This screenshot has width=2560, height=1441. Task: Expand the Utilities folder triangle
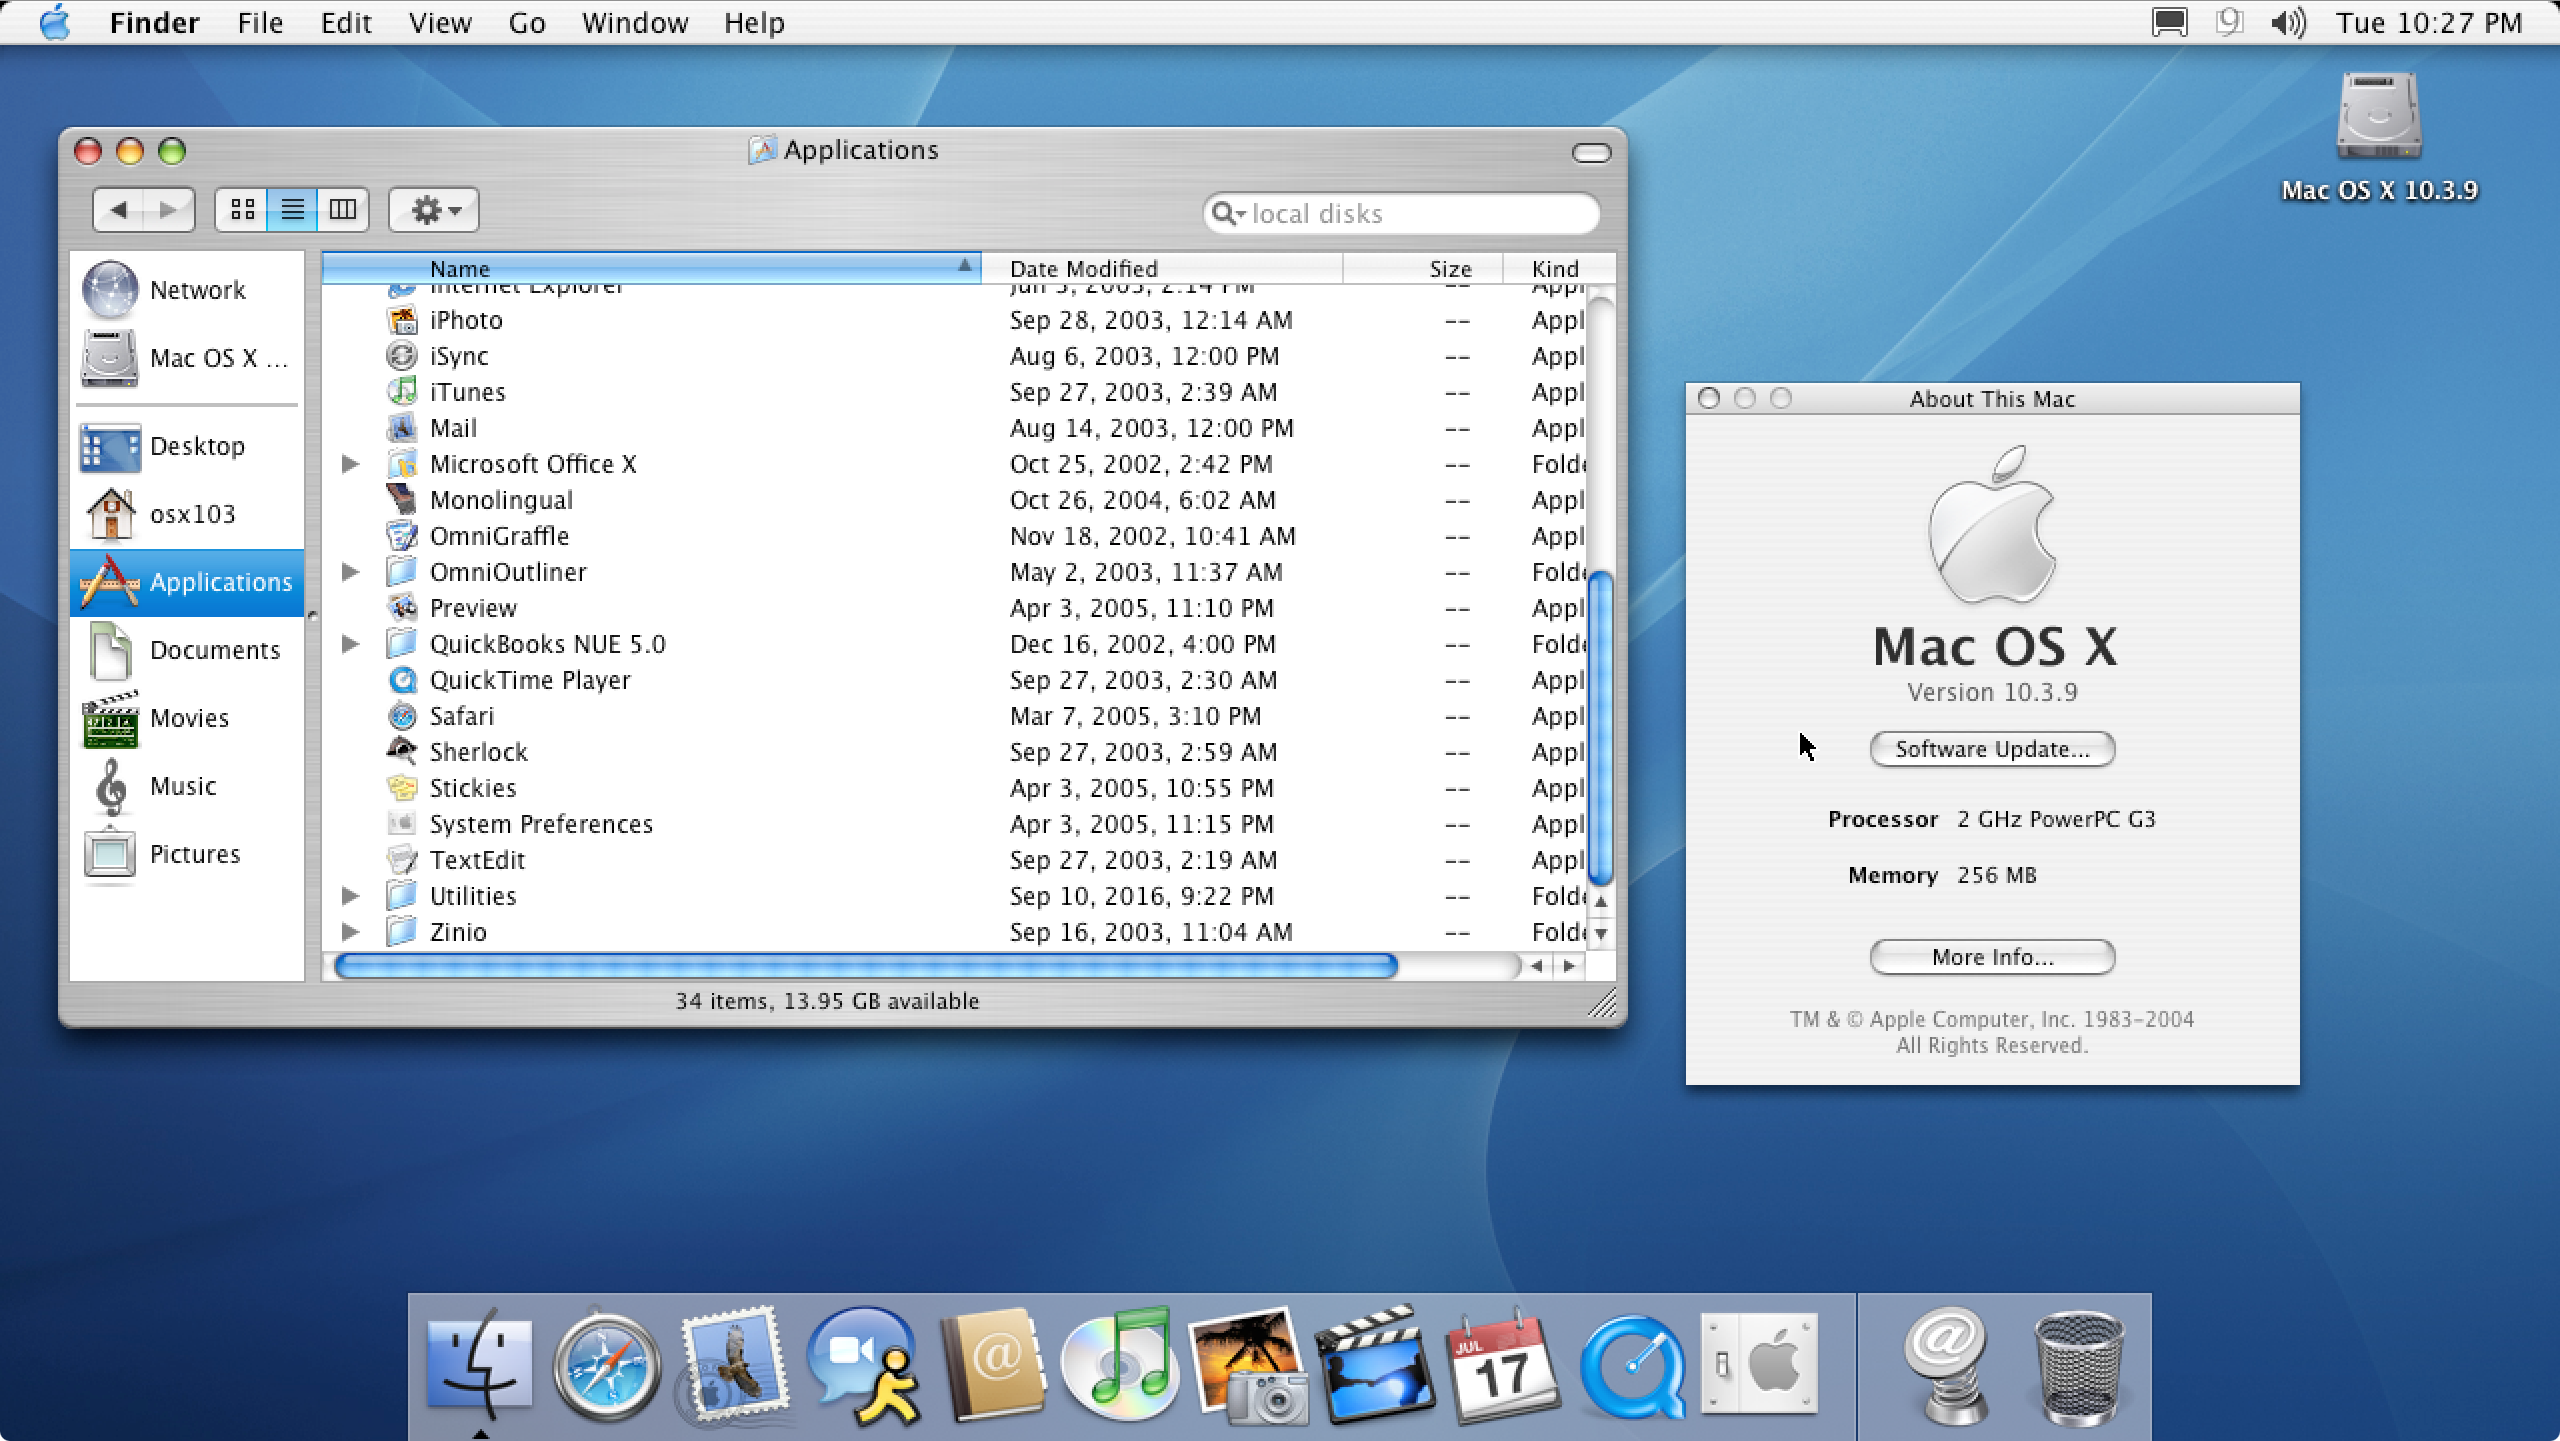coord(346,894)
